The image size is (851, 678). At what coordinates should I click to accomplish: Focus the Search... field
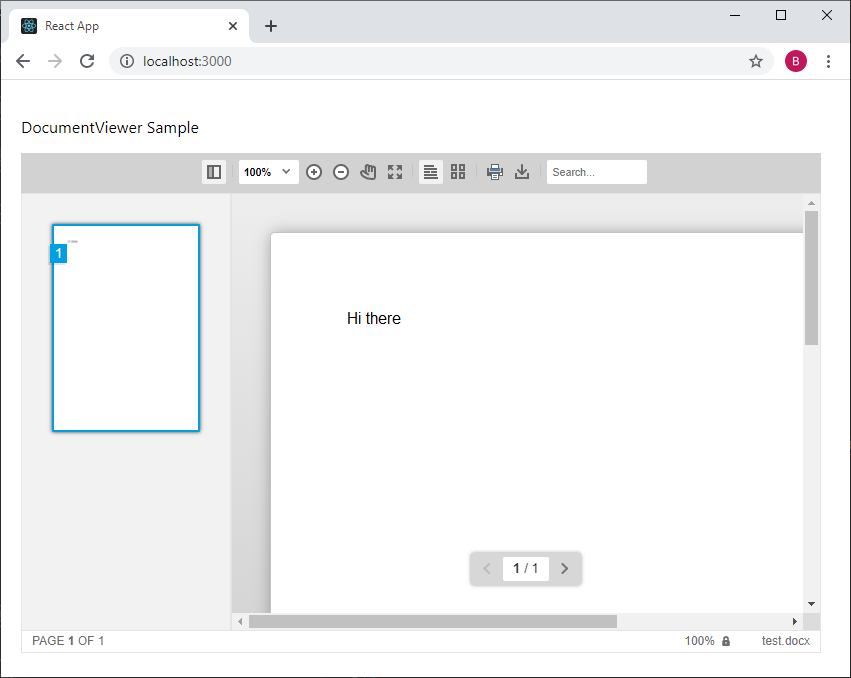[596, 172]
